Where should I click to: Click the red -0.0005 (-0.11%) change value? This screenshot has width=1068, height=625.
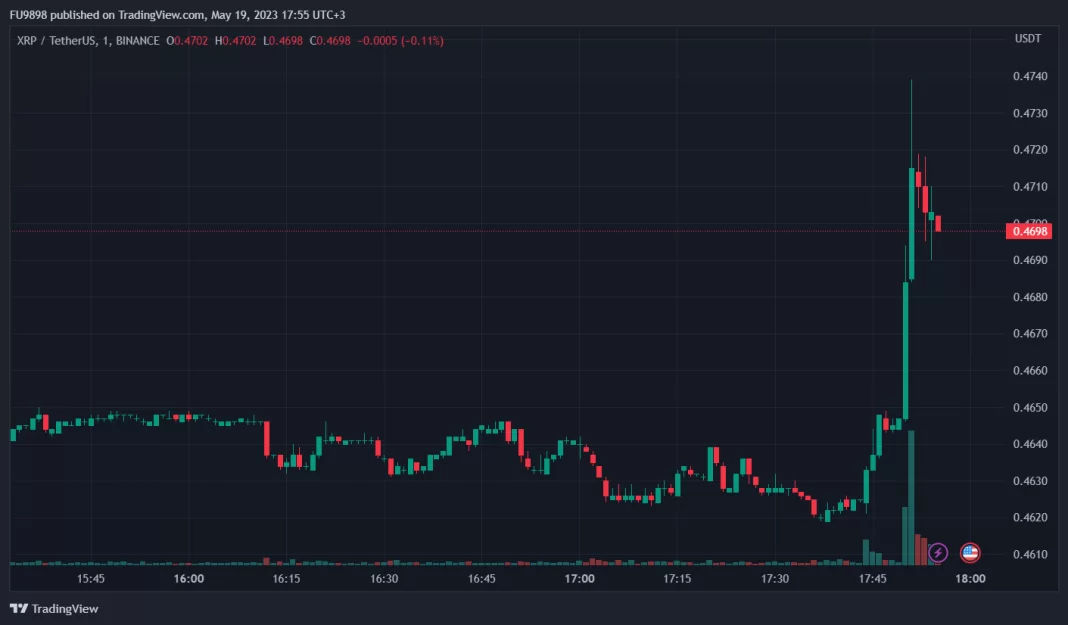click(401, 40)
